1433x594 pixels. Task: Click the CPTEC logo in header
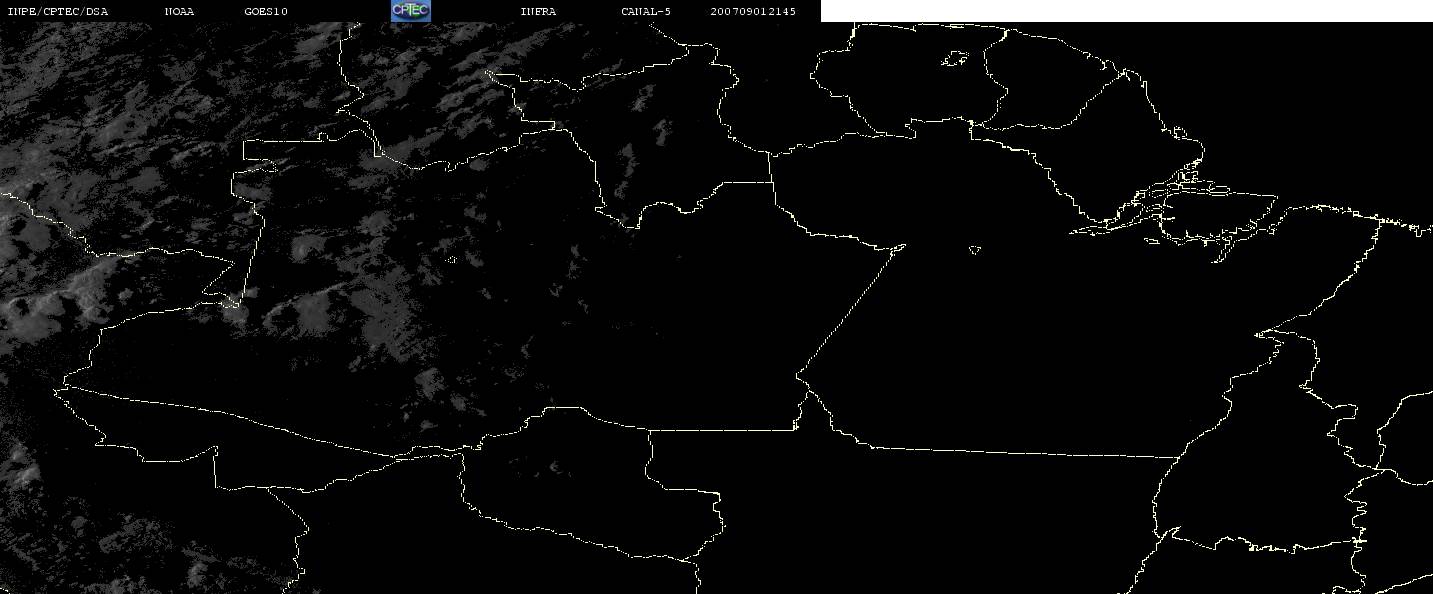click(410, 10)
